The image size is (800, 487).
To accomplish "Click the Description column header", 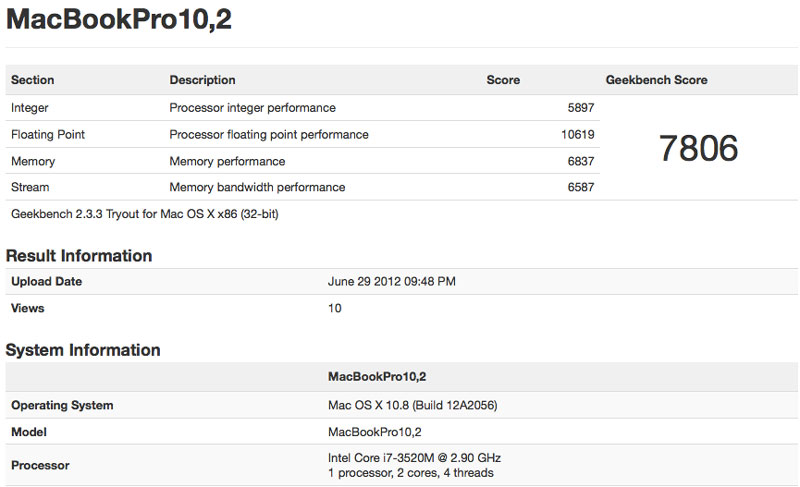I will pos(202,80).
